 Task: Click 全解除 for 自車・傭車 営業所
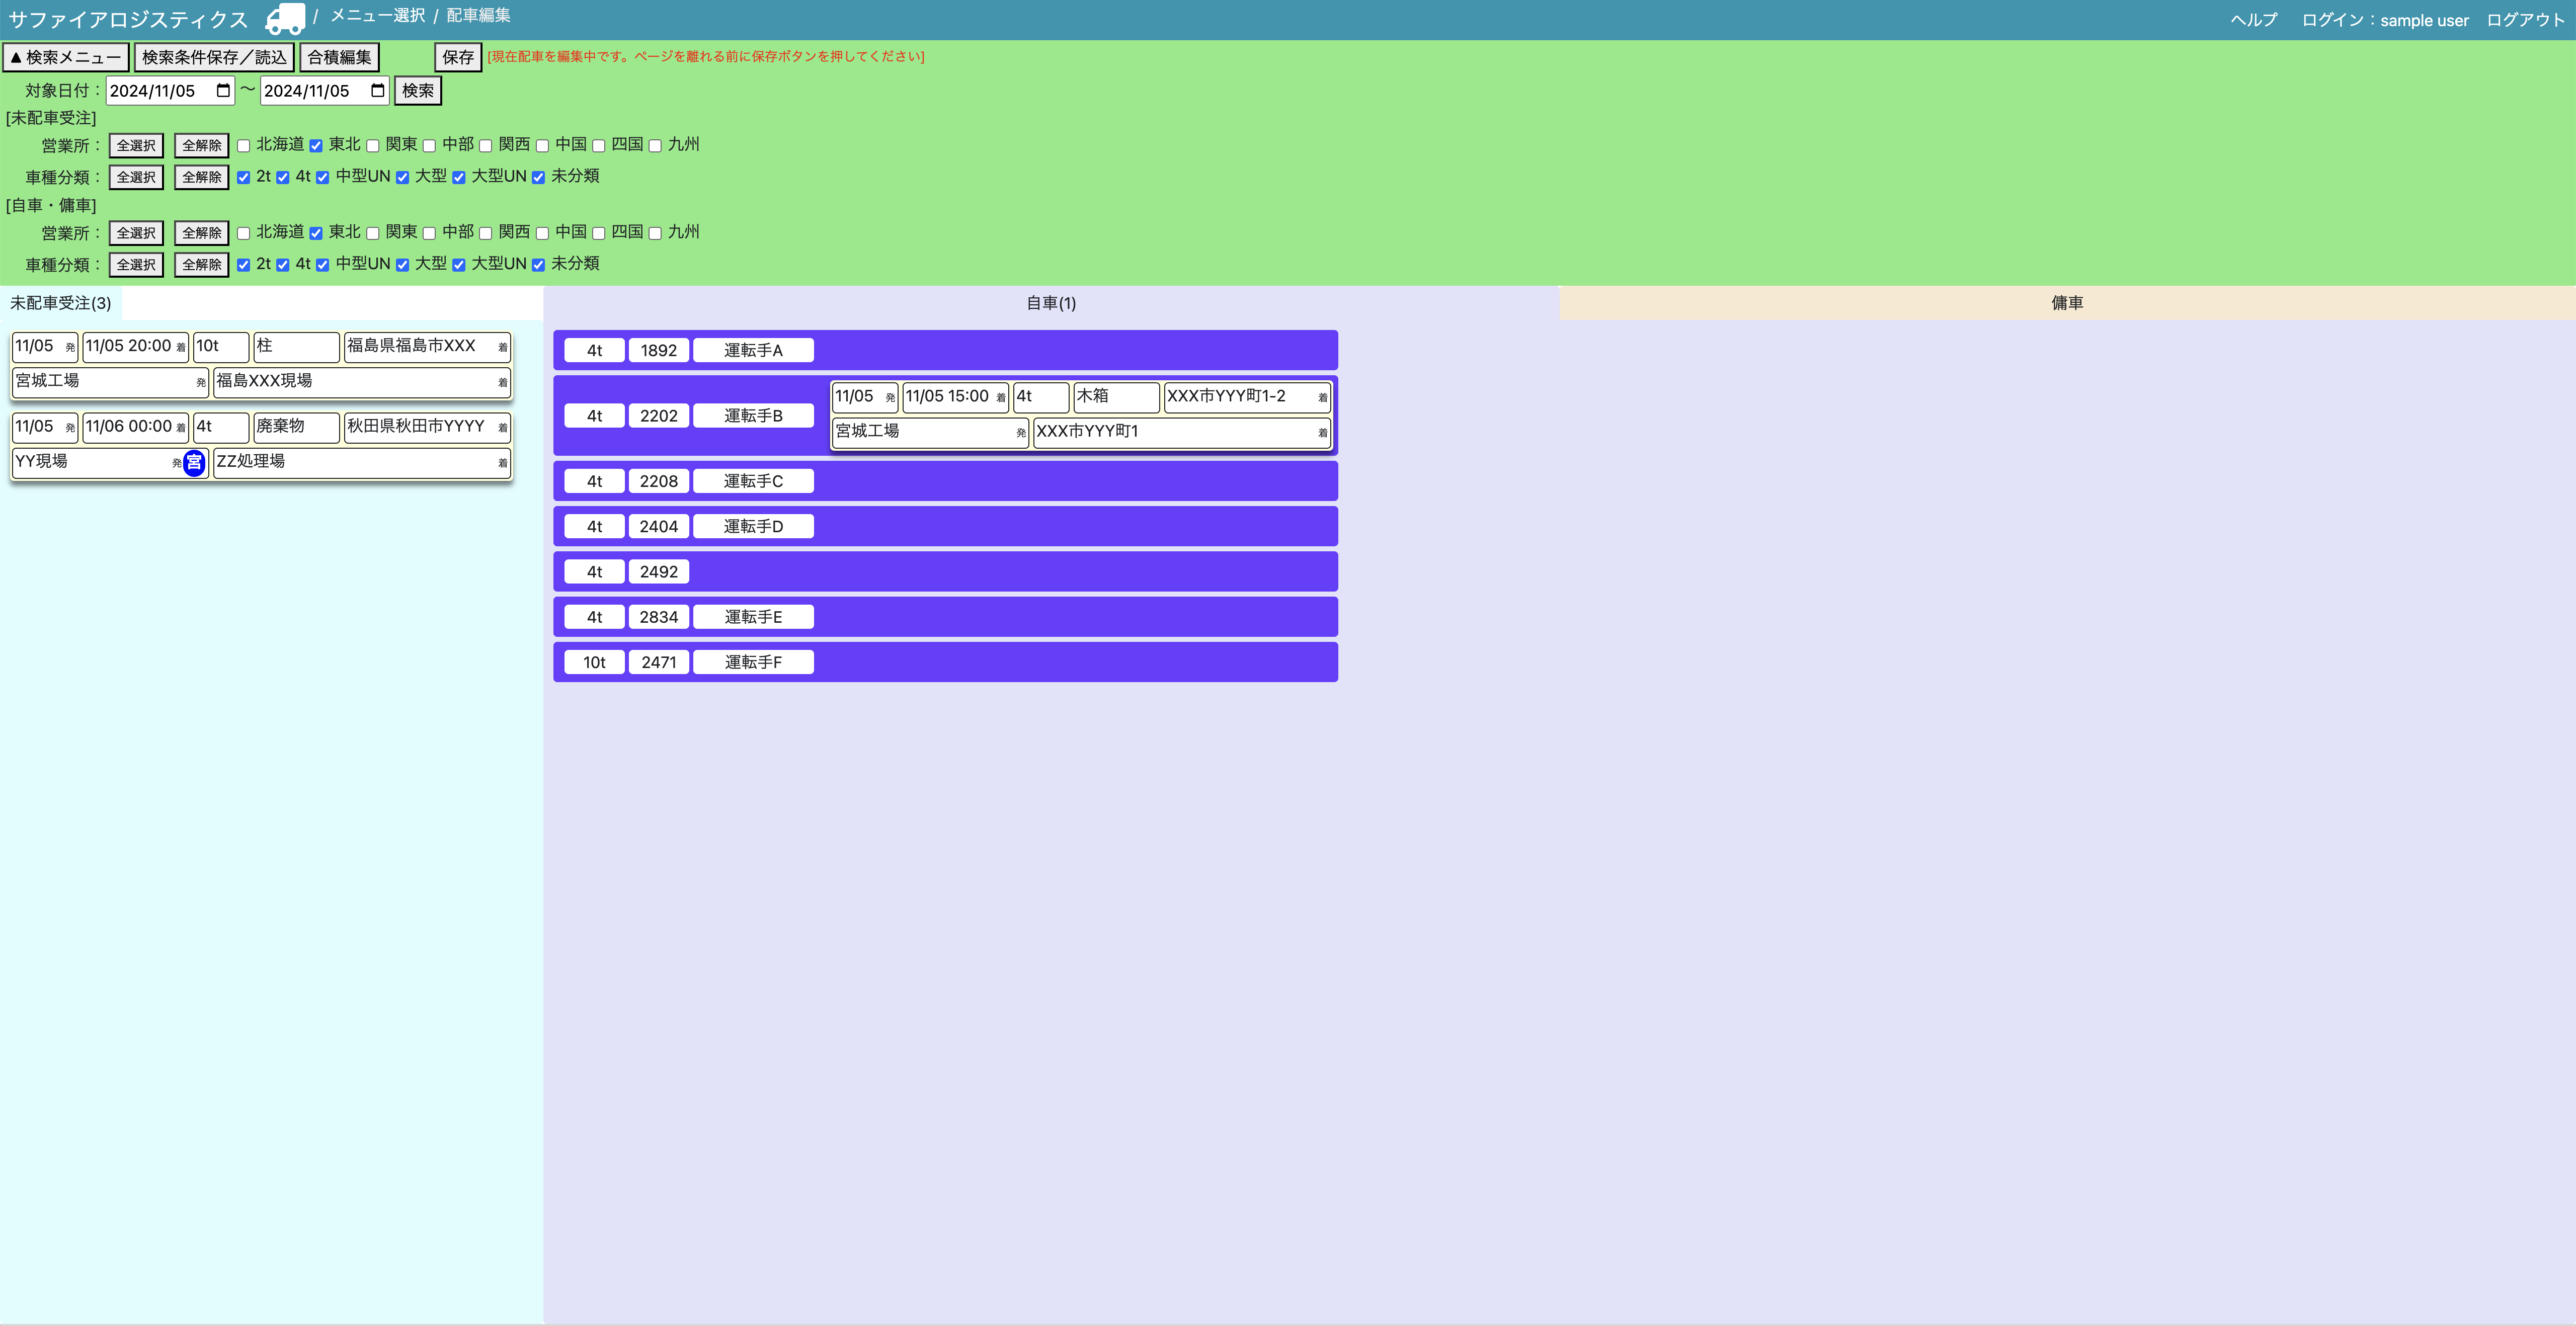pyautogui.click(x=202, y=233)
